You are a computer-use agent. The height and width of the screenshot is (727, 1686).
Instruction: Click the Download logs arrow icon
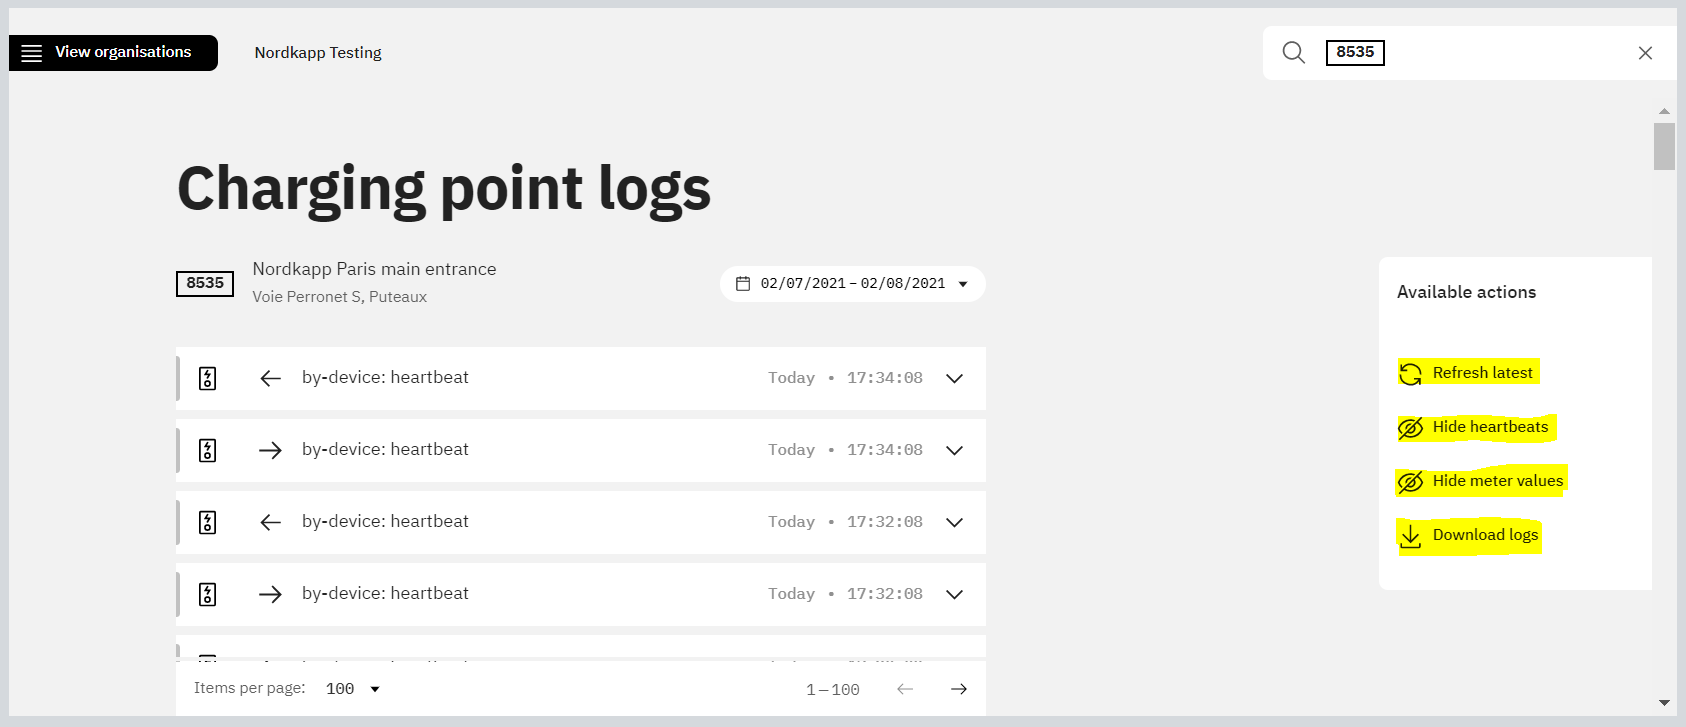pyautogui.click(x=1410, y=536)
